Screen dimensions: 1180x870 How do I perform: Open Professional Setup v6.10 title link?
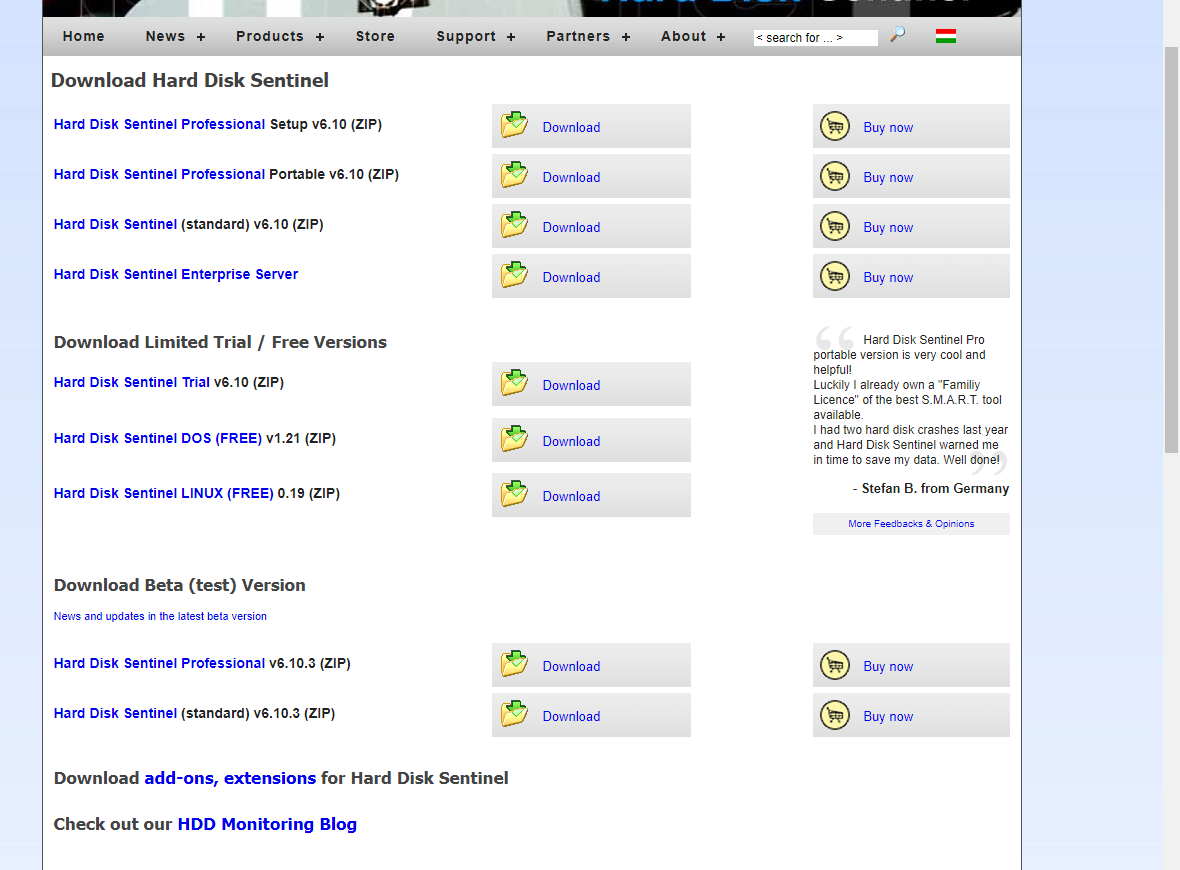tap(160, 124)
